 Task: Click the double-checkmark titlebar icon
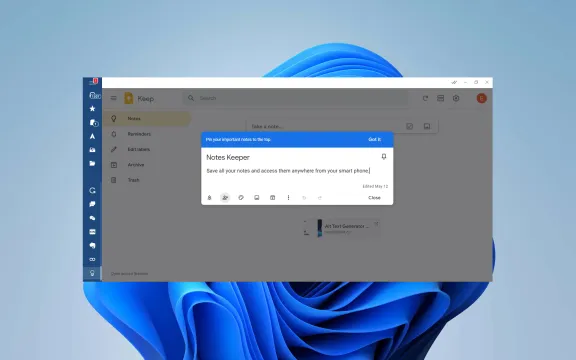[454, 82]
